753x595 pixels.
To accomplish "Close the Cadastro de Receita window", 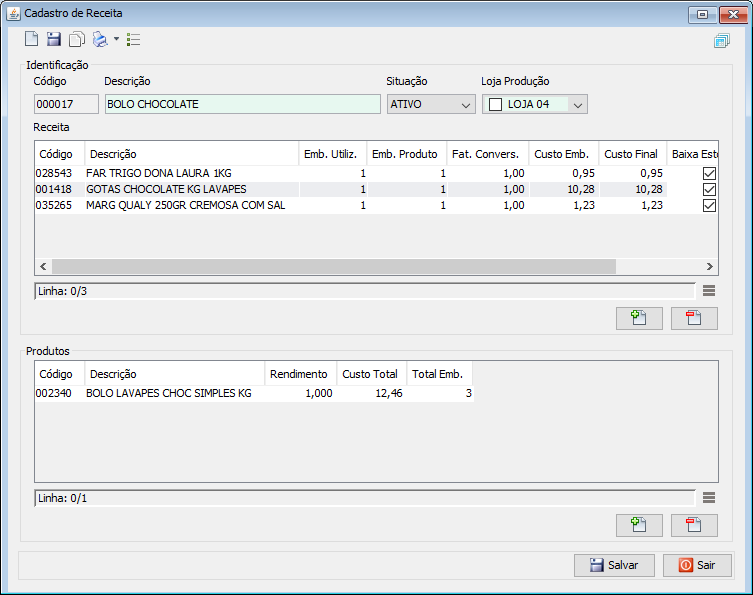I will click(x=733, y=14).
